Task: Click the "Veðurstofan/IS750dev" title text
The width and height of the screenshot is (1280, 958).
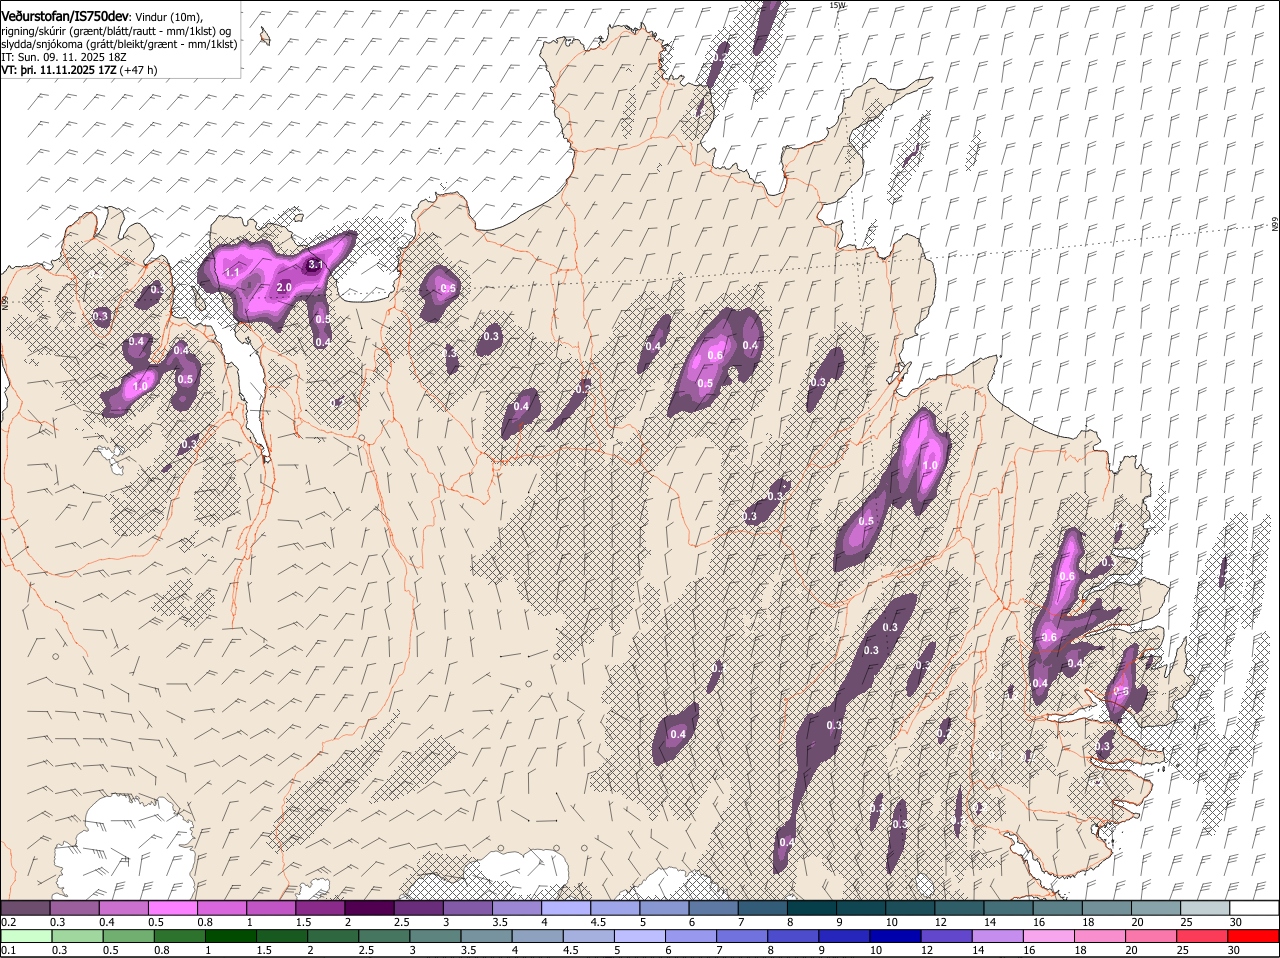Action: [x=65, y=16]
